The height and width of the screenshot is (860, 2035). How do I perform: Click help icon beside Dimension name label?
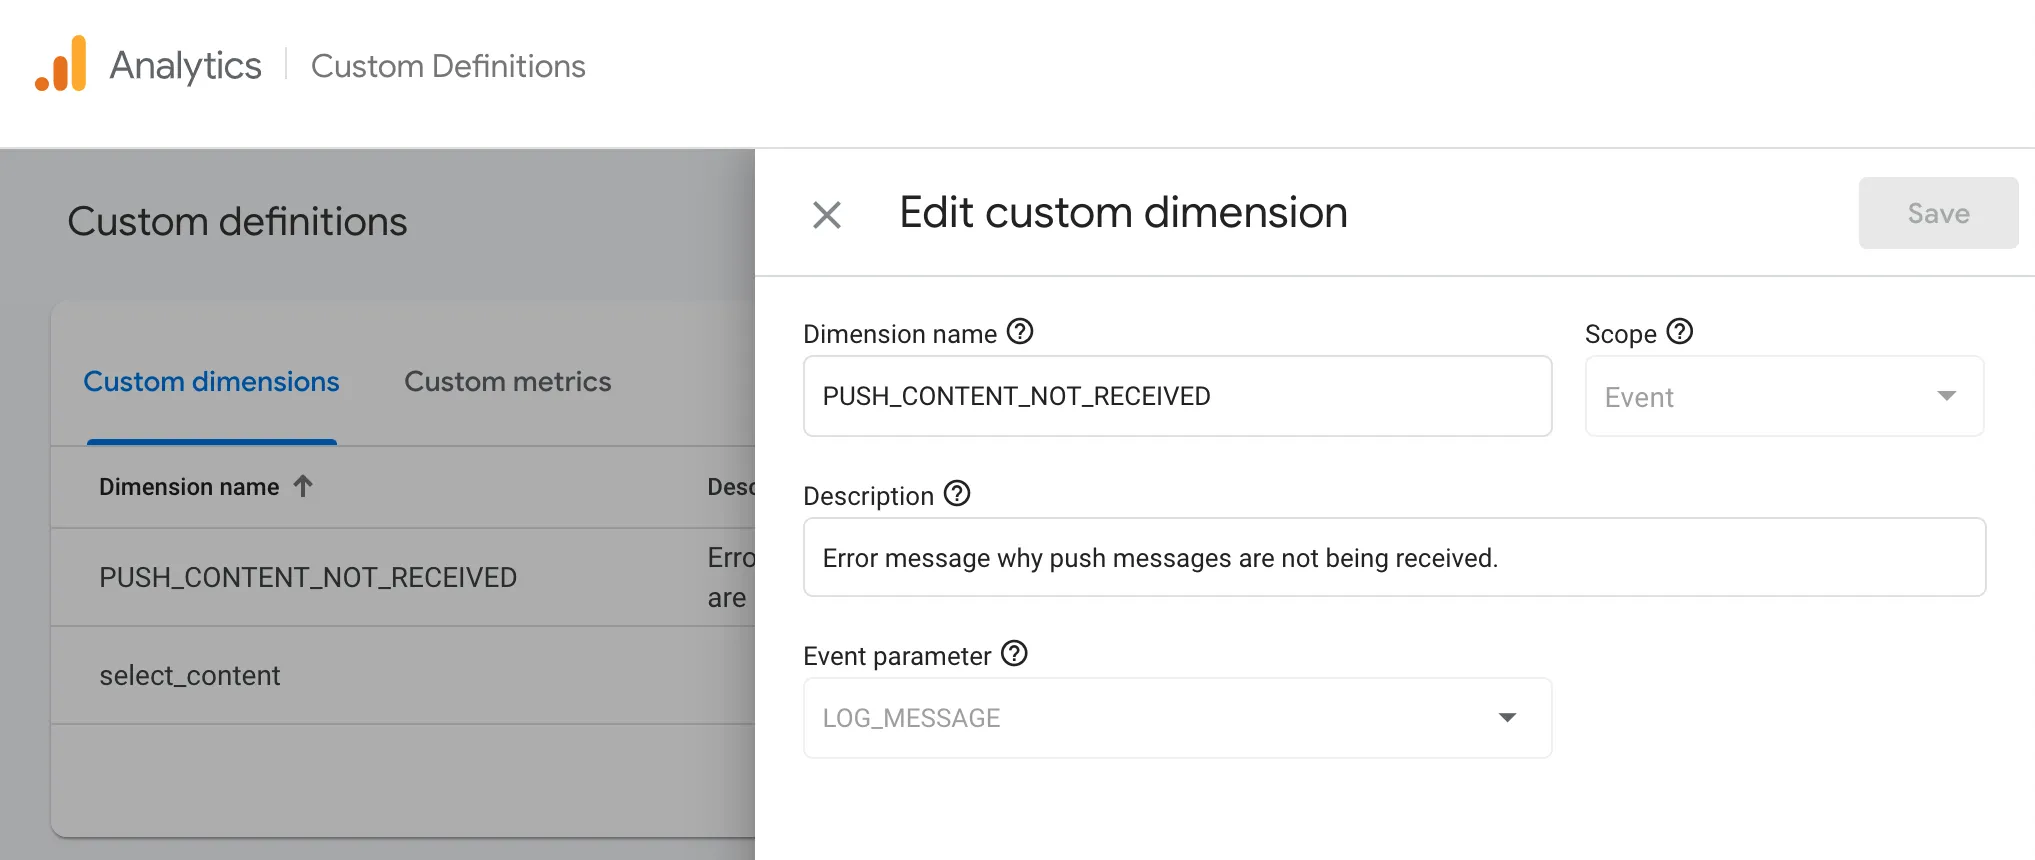(x=1020, y=332)
